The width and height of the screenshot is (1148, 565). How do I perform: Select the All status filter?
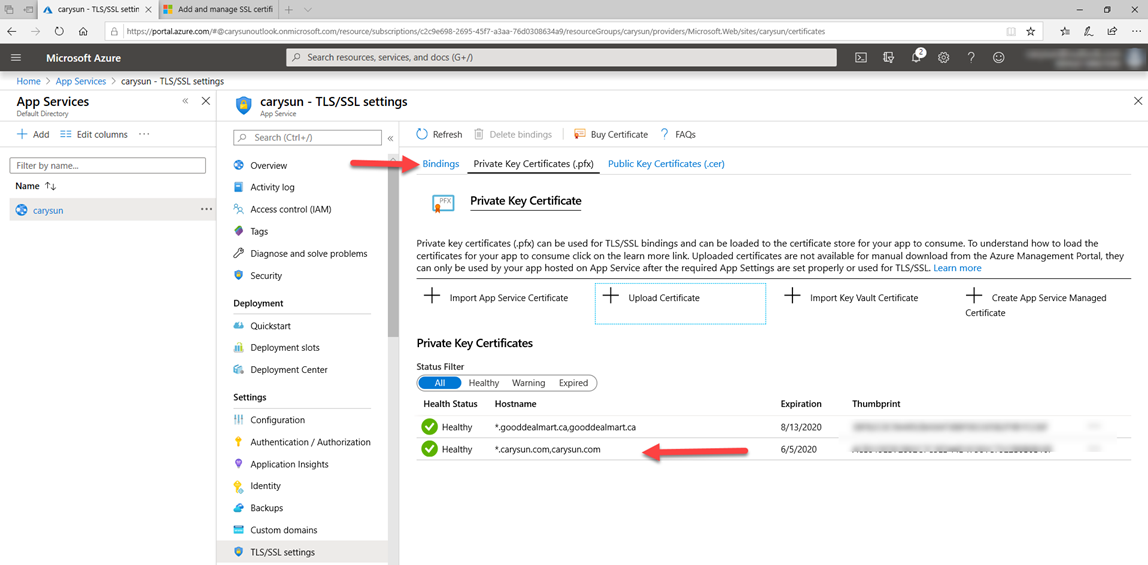(439, 383)
